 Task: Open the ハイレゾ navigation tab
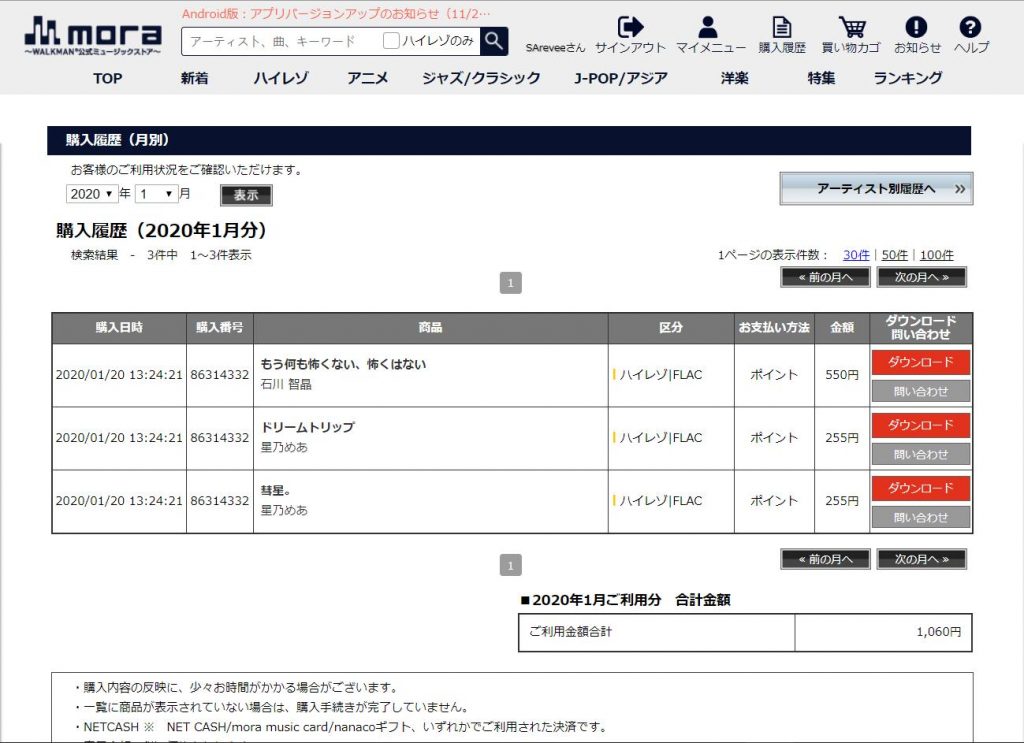pyautogui.click(x=281, y=78)
